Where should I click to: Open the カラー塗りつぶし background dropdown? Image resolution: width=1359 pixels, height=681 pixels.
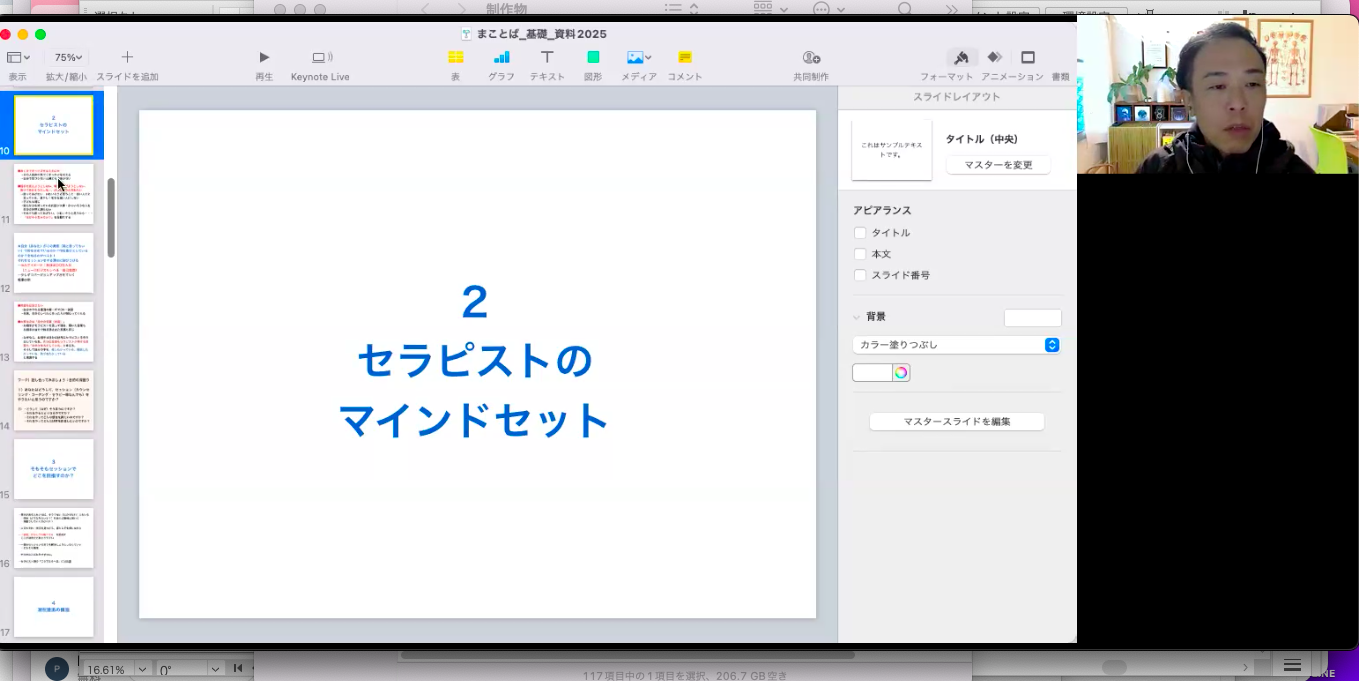tap(955, 345)
